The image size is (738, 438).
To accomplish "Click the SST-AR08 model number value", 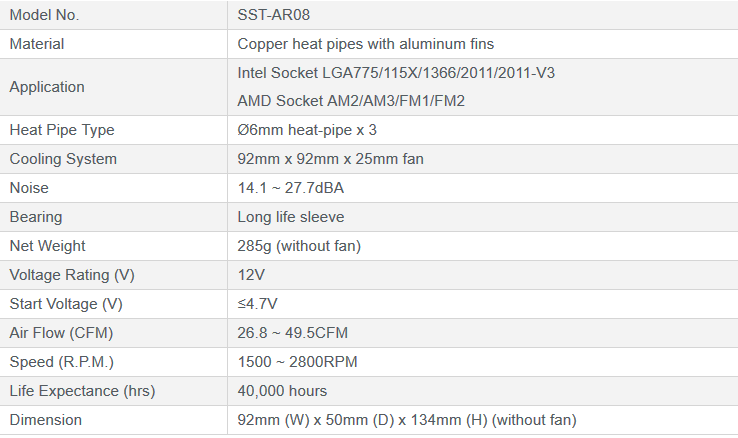I will click(x=273, y=15).
